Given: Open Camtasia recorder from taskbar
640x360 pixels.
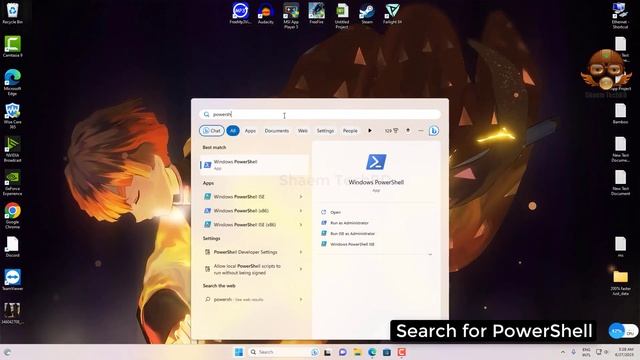Looking at the screenshot, I should [x=402, y=352].
